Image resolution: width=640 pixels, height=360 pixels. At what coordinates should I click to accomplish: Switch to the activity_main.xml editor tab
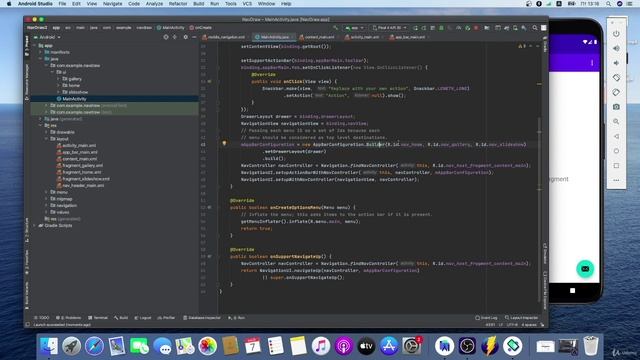364,37
